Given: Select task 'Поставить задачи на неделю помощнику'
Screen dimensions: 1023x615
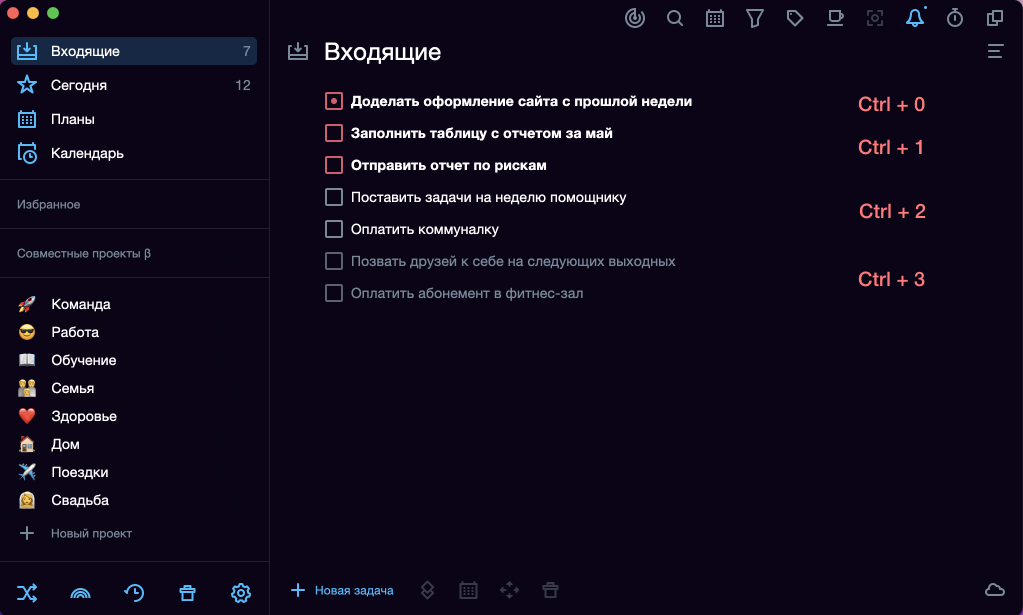Looking at the screenshot, I should point(489,197).
